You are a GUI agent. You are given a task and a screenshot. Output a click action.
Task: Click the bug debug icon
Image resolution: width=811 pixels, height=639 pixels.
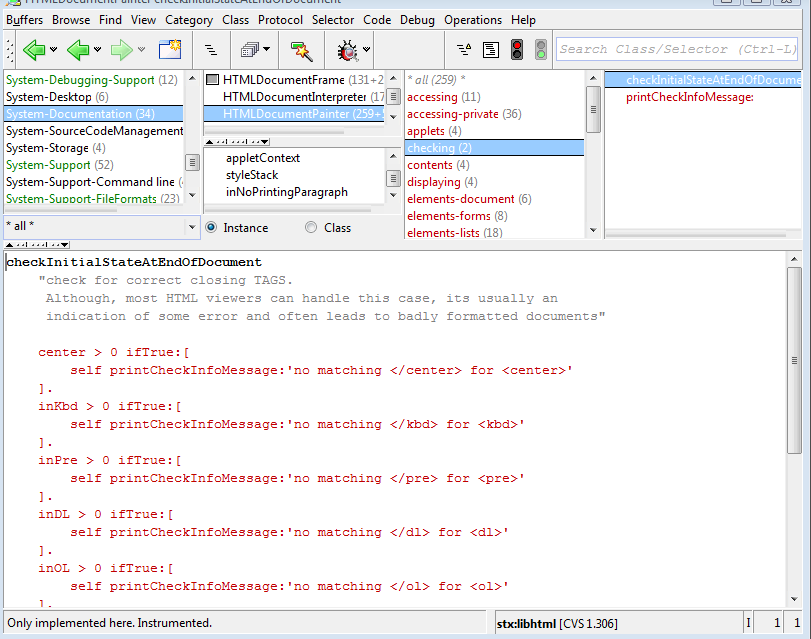(348, 50)
